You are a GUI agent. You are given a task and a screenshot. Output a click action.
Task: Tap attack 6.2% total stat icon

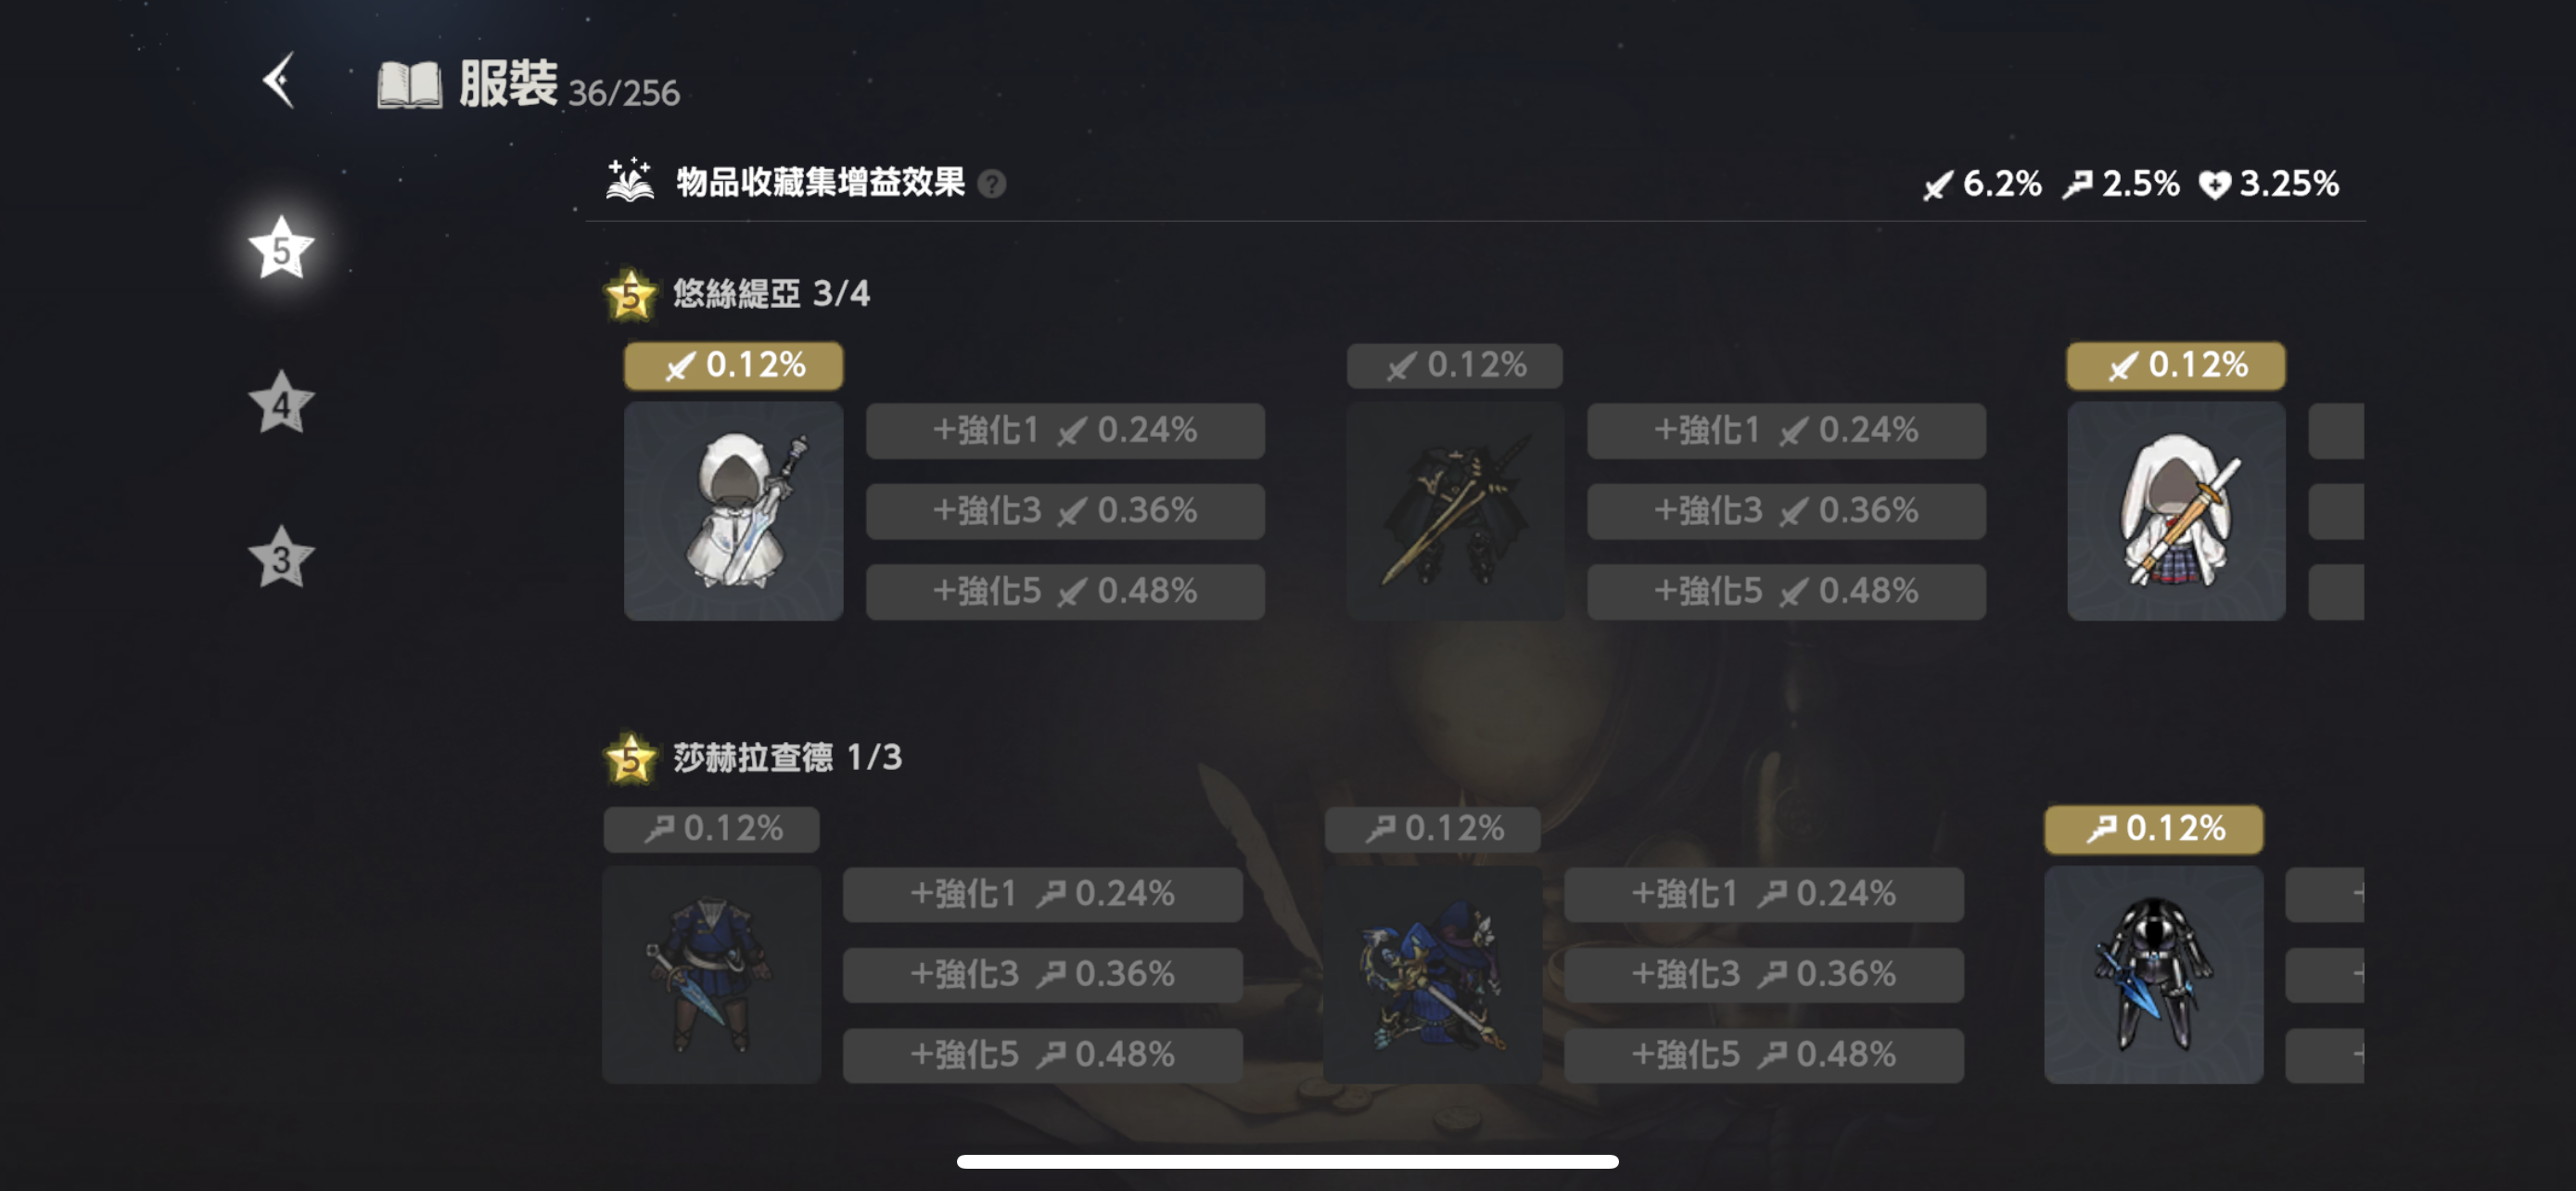click(x=1936, y=185)
